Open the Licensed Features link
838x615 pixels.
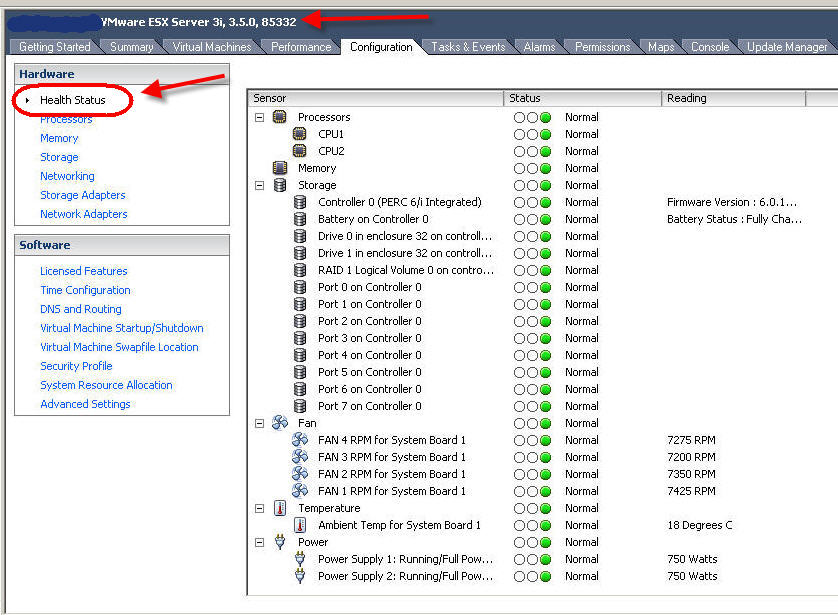point(84,271)
